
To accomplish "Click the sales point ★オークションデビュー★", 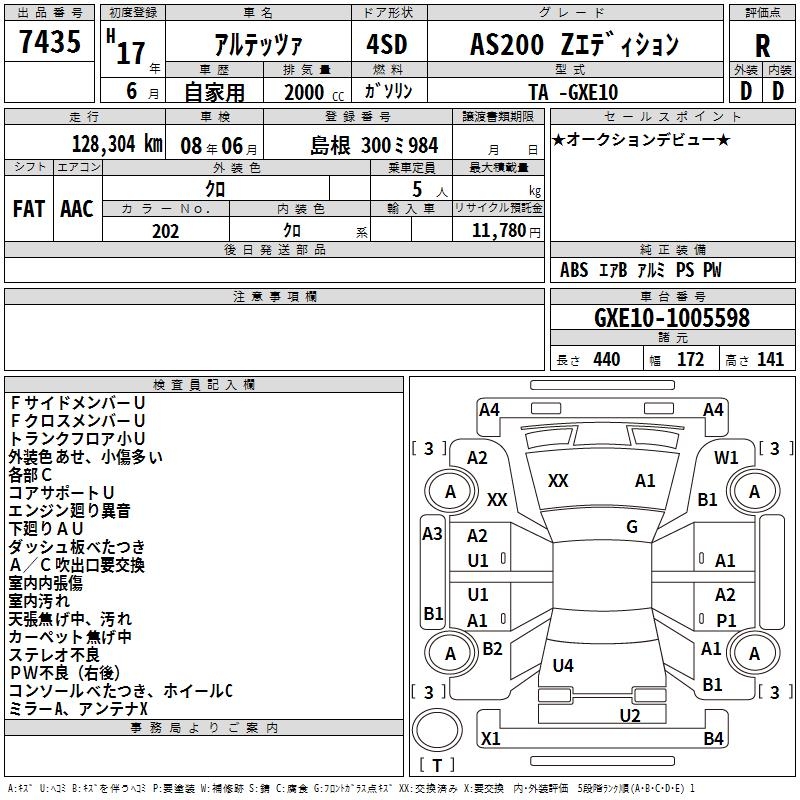I will tap(641, 139).
